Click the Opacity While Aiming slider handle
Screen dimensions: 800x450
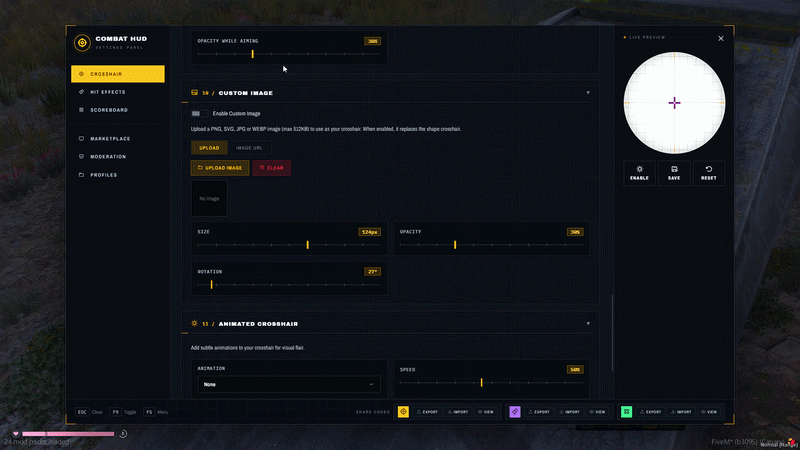pyautogui.click(x=253, y=54)
